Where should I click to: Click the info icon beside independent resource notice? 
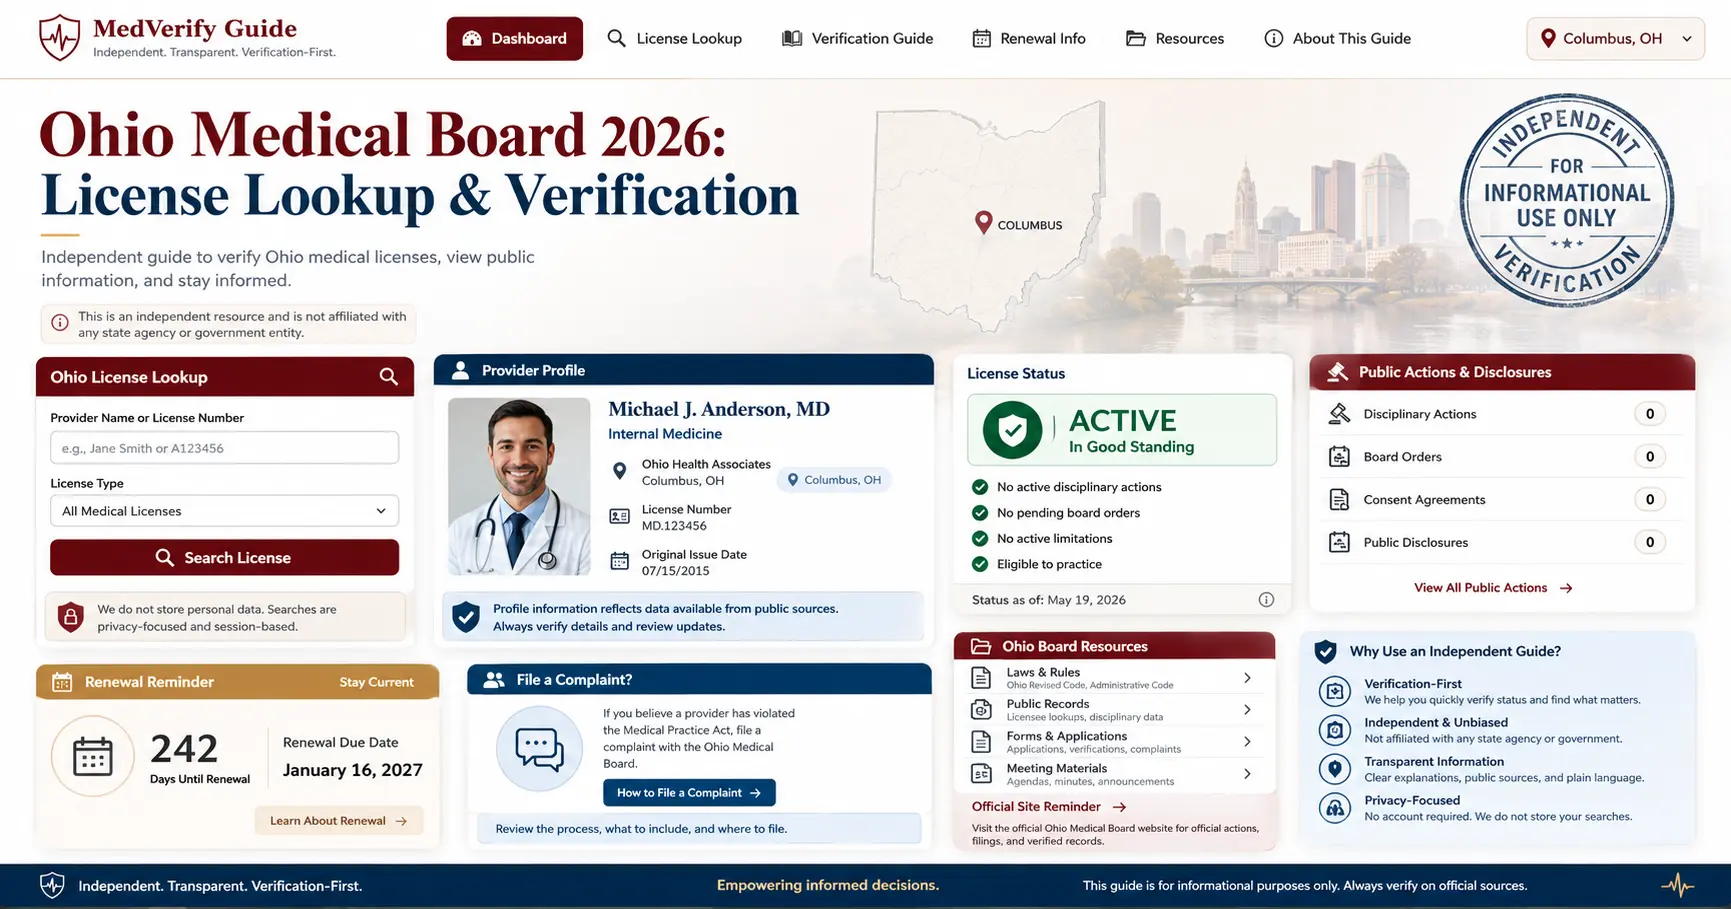click(60, 323)
